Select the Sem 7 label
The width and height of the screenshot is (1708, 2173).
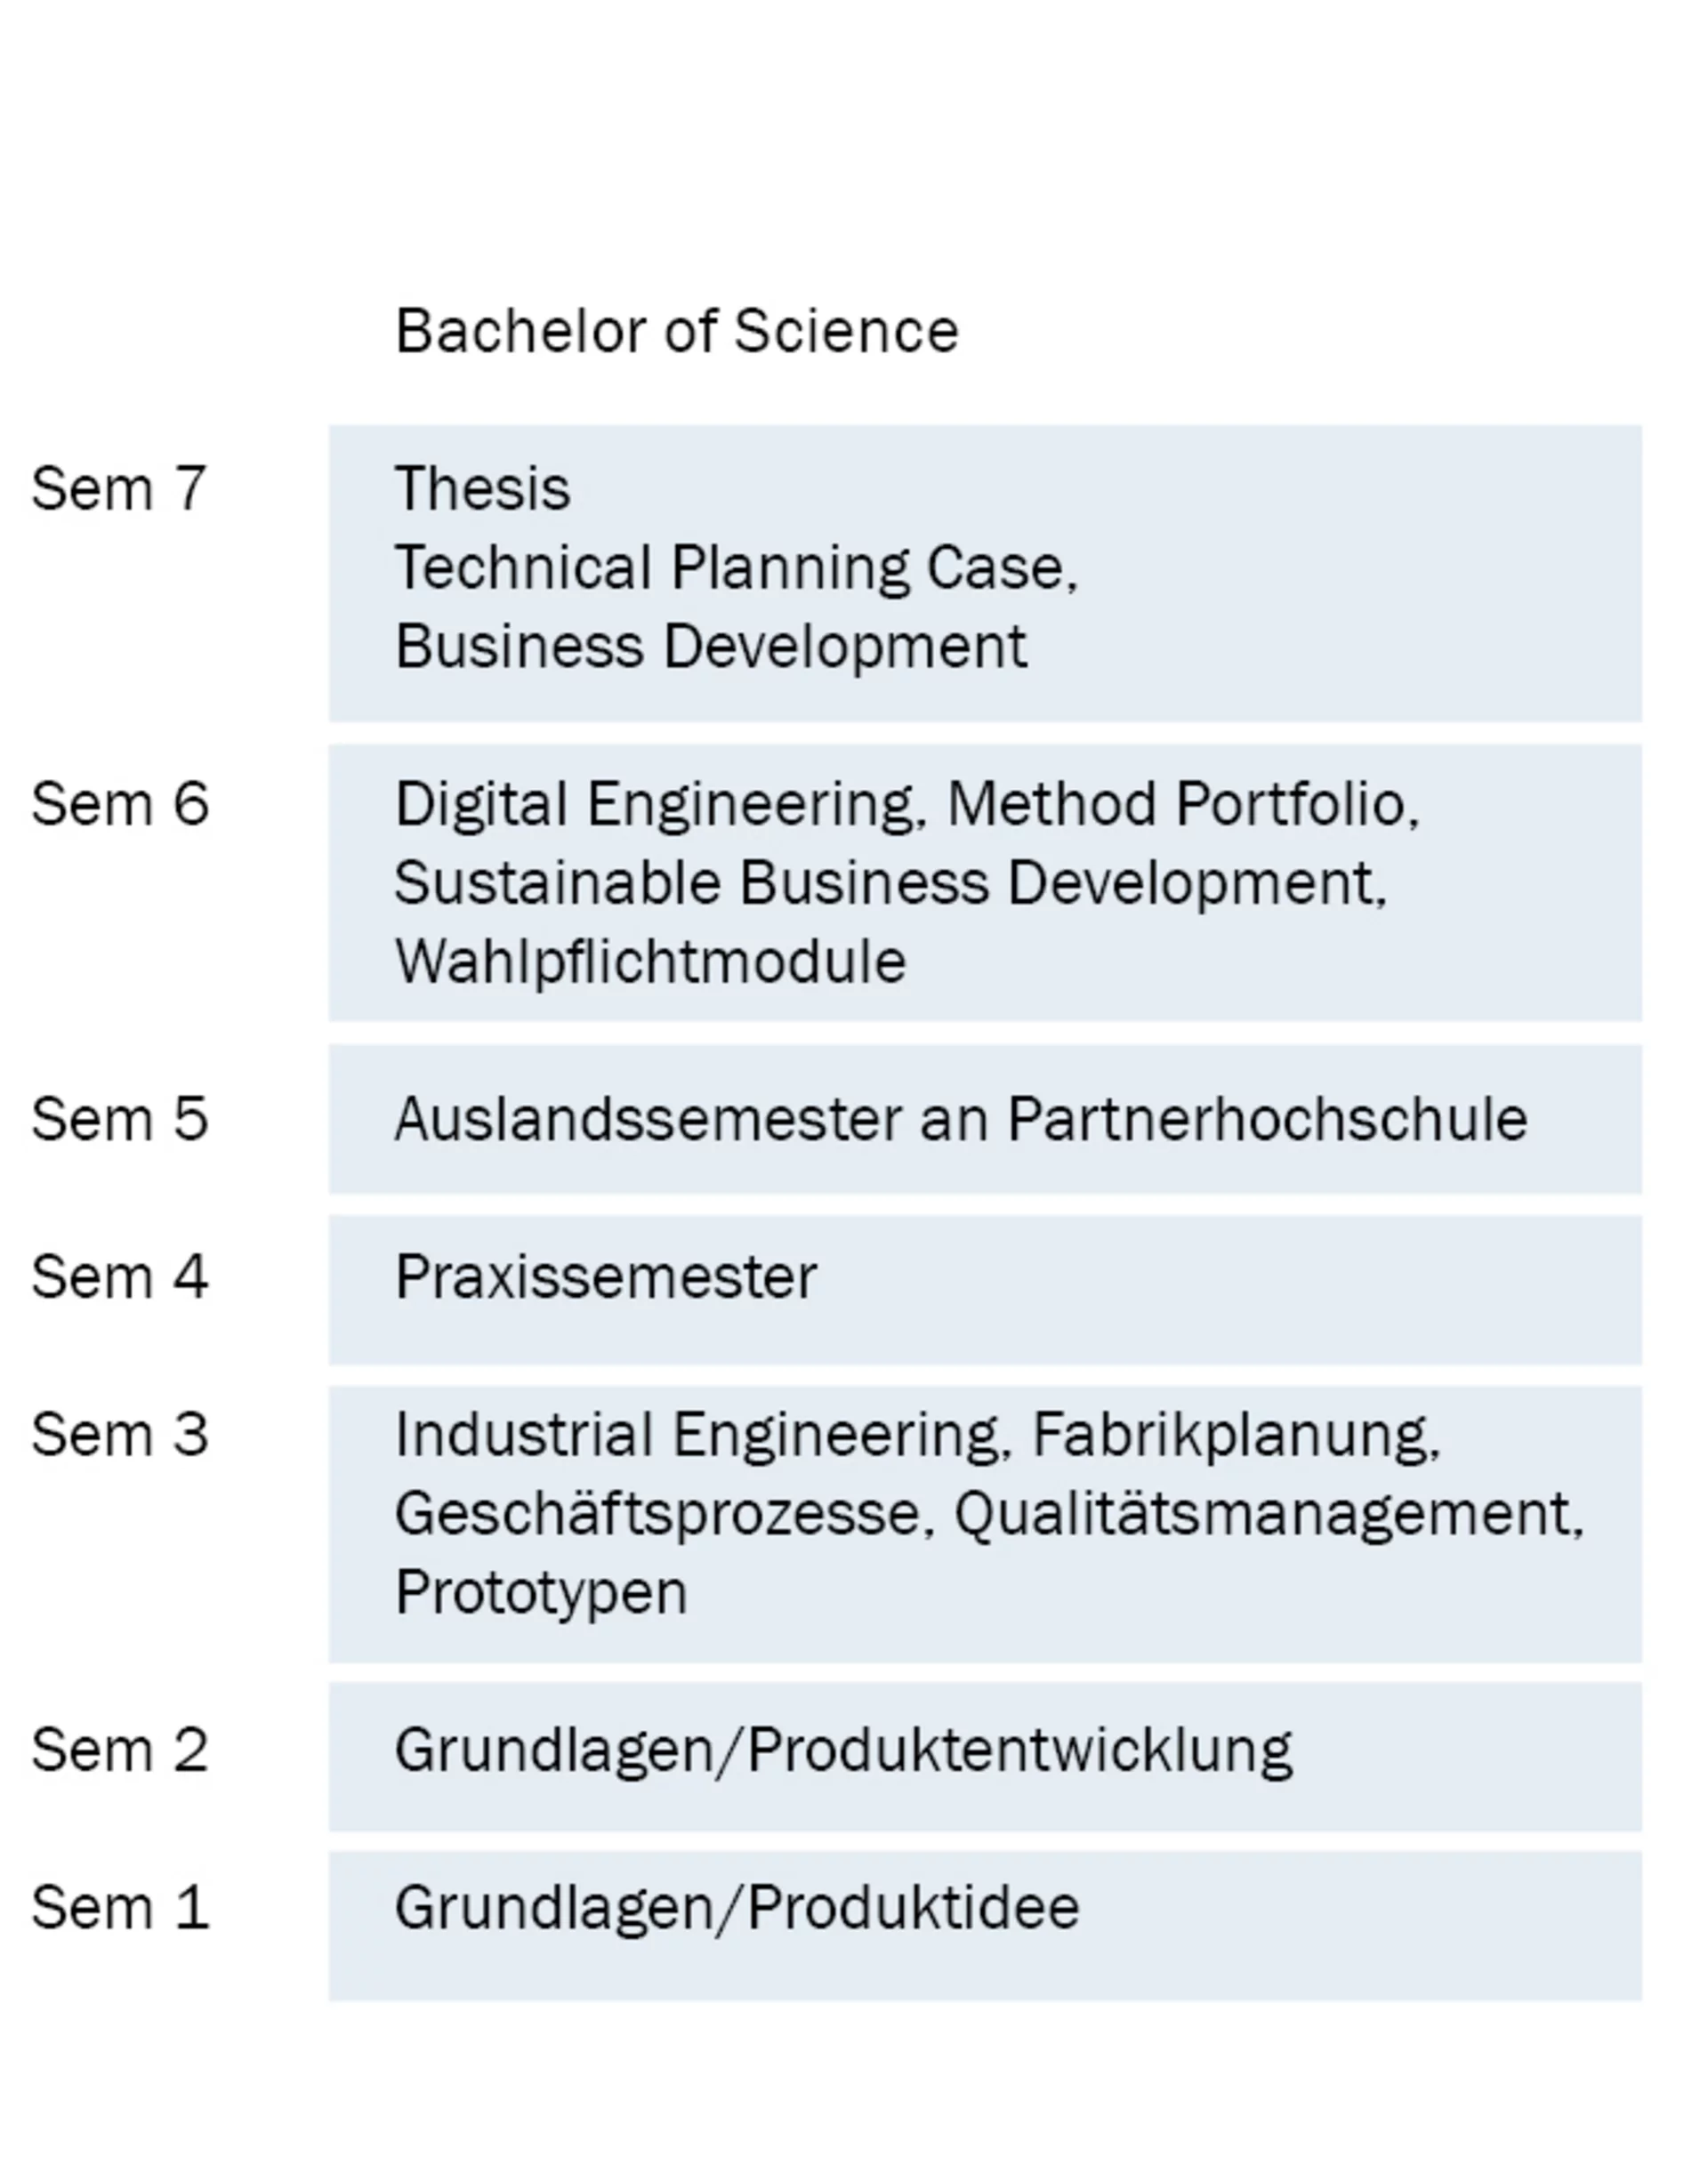click(x=119, y=489)
